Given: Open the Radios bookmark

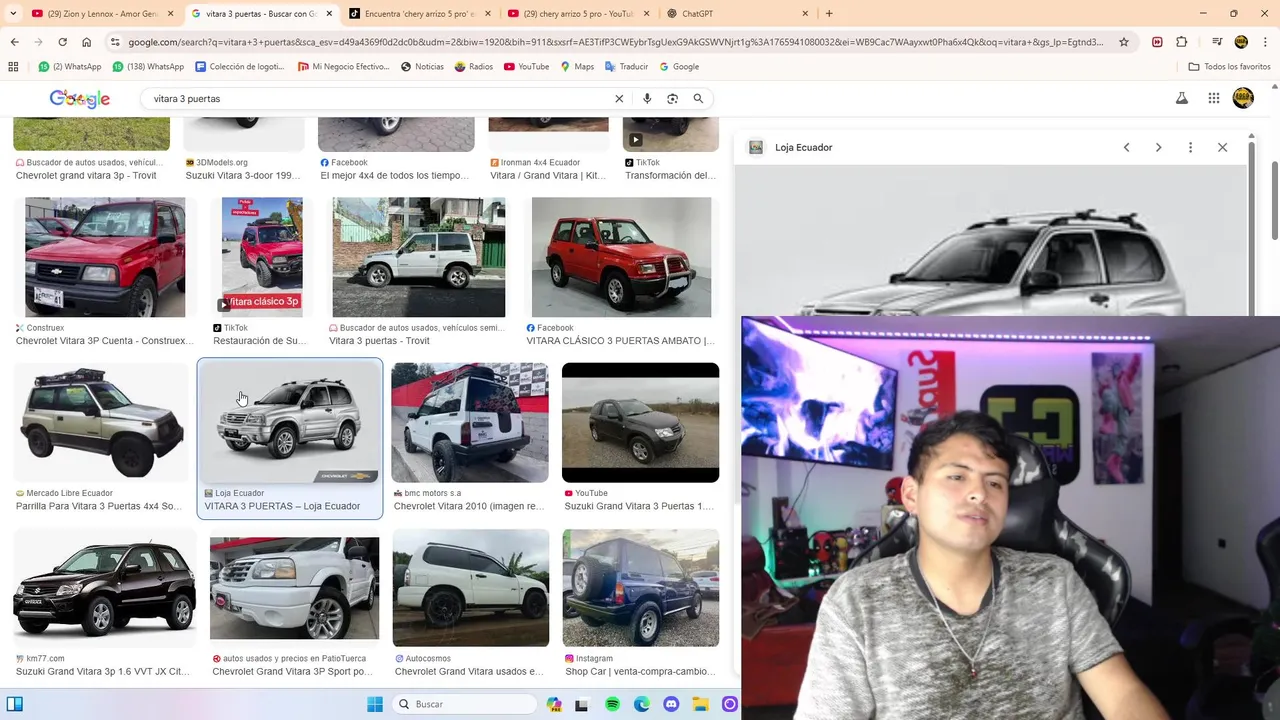Looking at the screenshot, I should (473, 66).
